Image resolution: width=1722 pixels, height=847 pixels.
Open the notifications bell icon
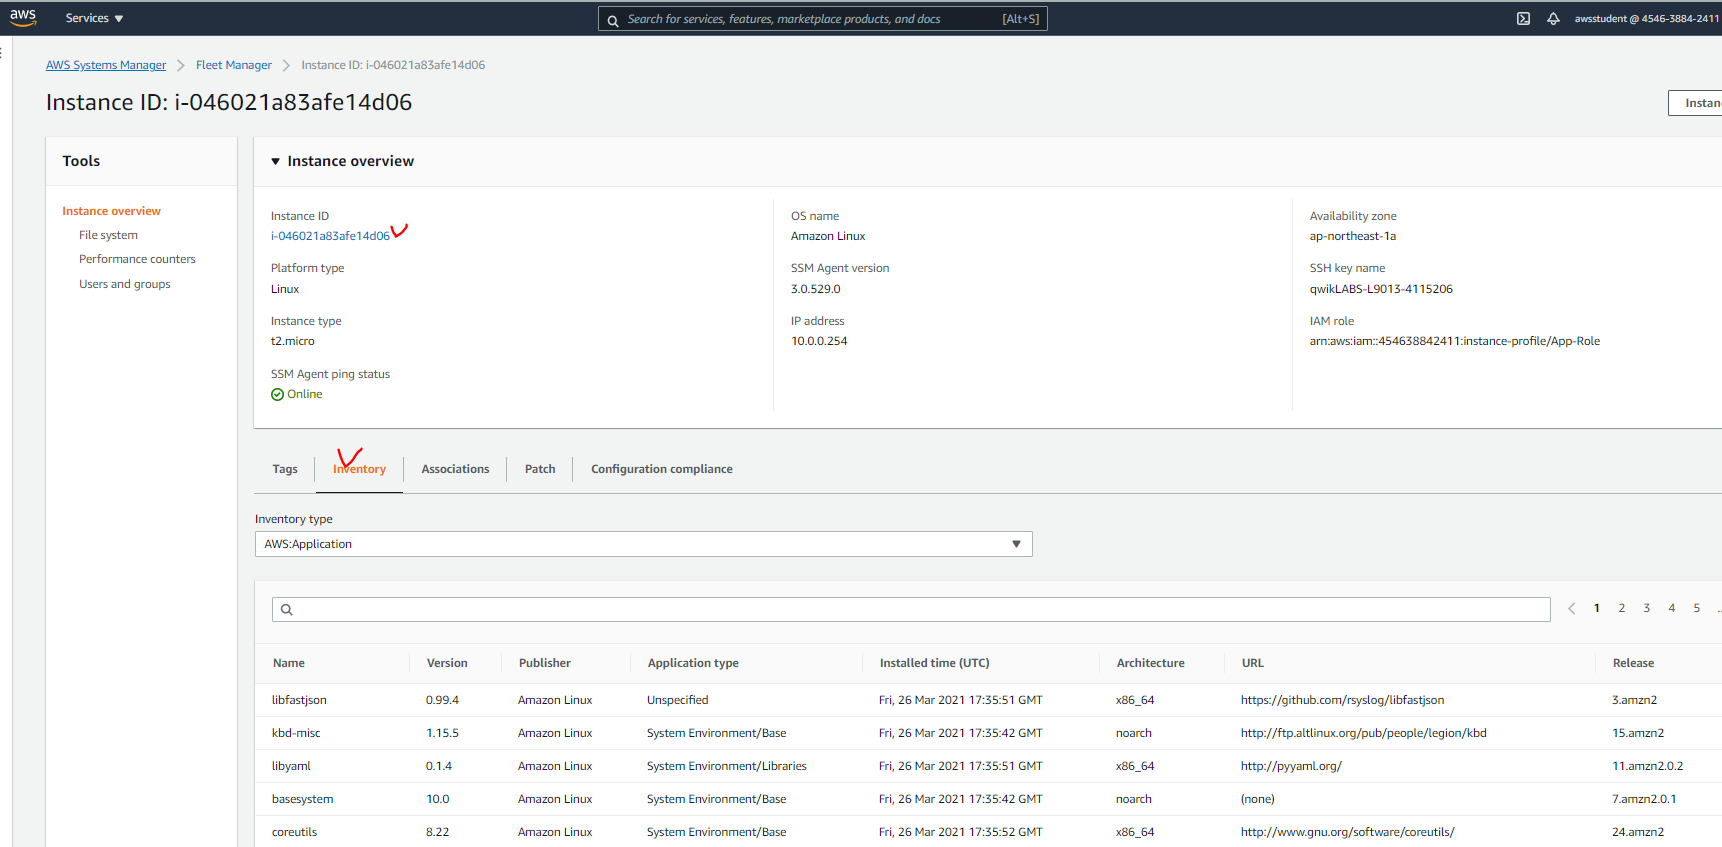(x=1553, y=18)
